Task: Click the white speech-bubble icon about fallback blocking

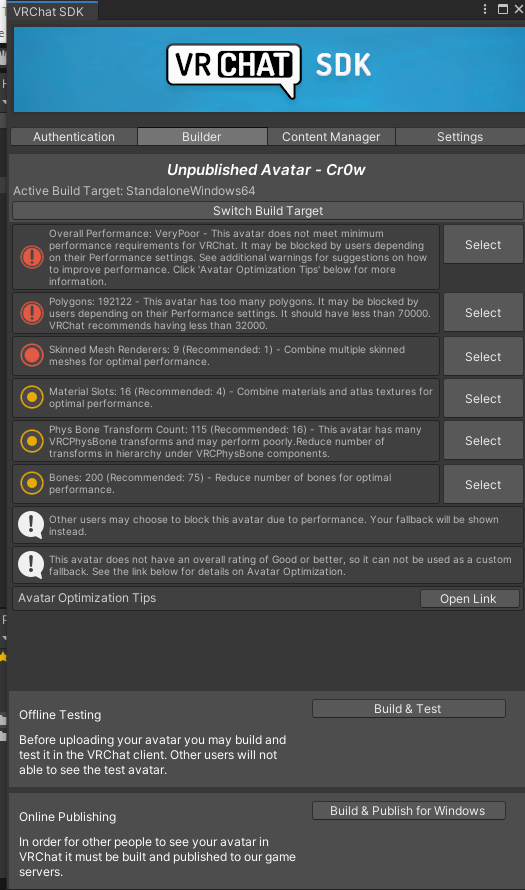Action: click(x=31, y=525)
